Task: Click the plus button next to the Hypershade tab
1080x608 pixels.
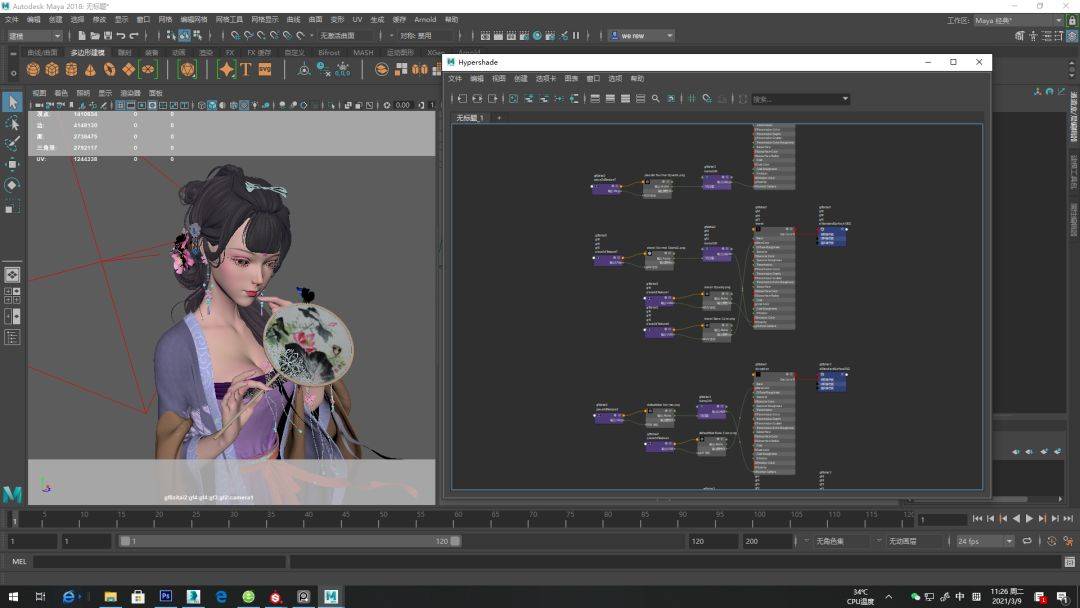Action: click(x=499, y=118)
